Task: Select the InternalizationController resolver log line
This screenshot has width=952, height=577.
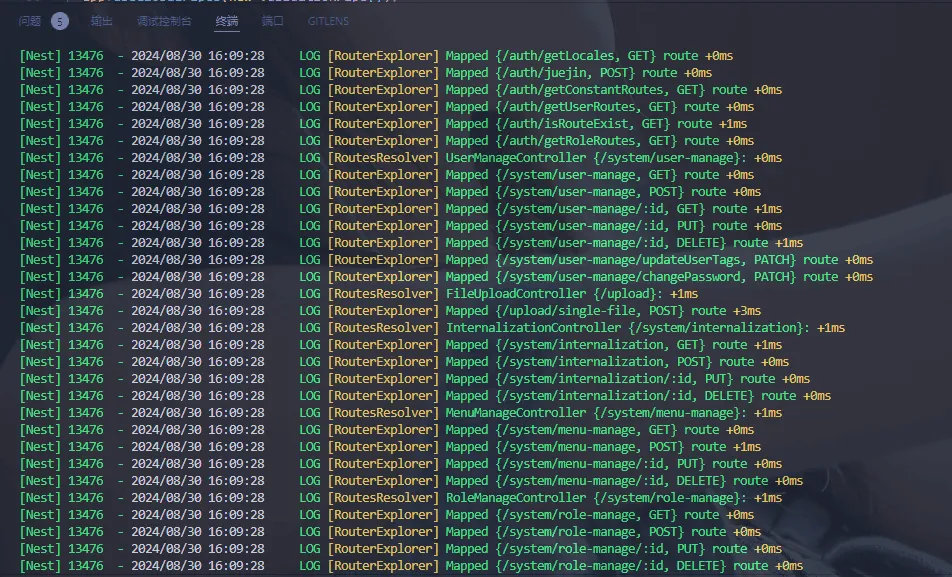Action: pyautogui.click(x=432, y=328)
